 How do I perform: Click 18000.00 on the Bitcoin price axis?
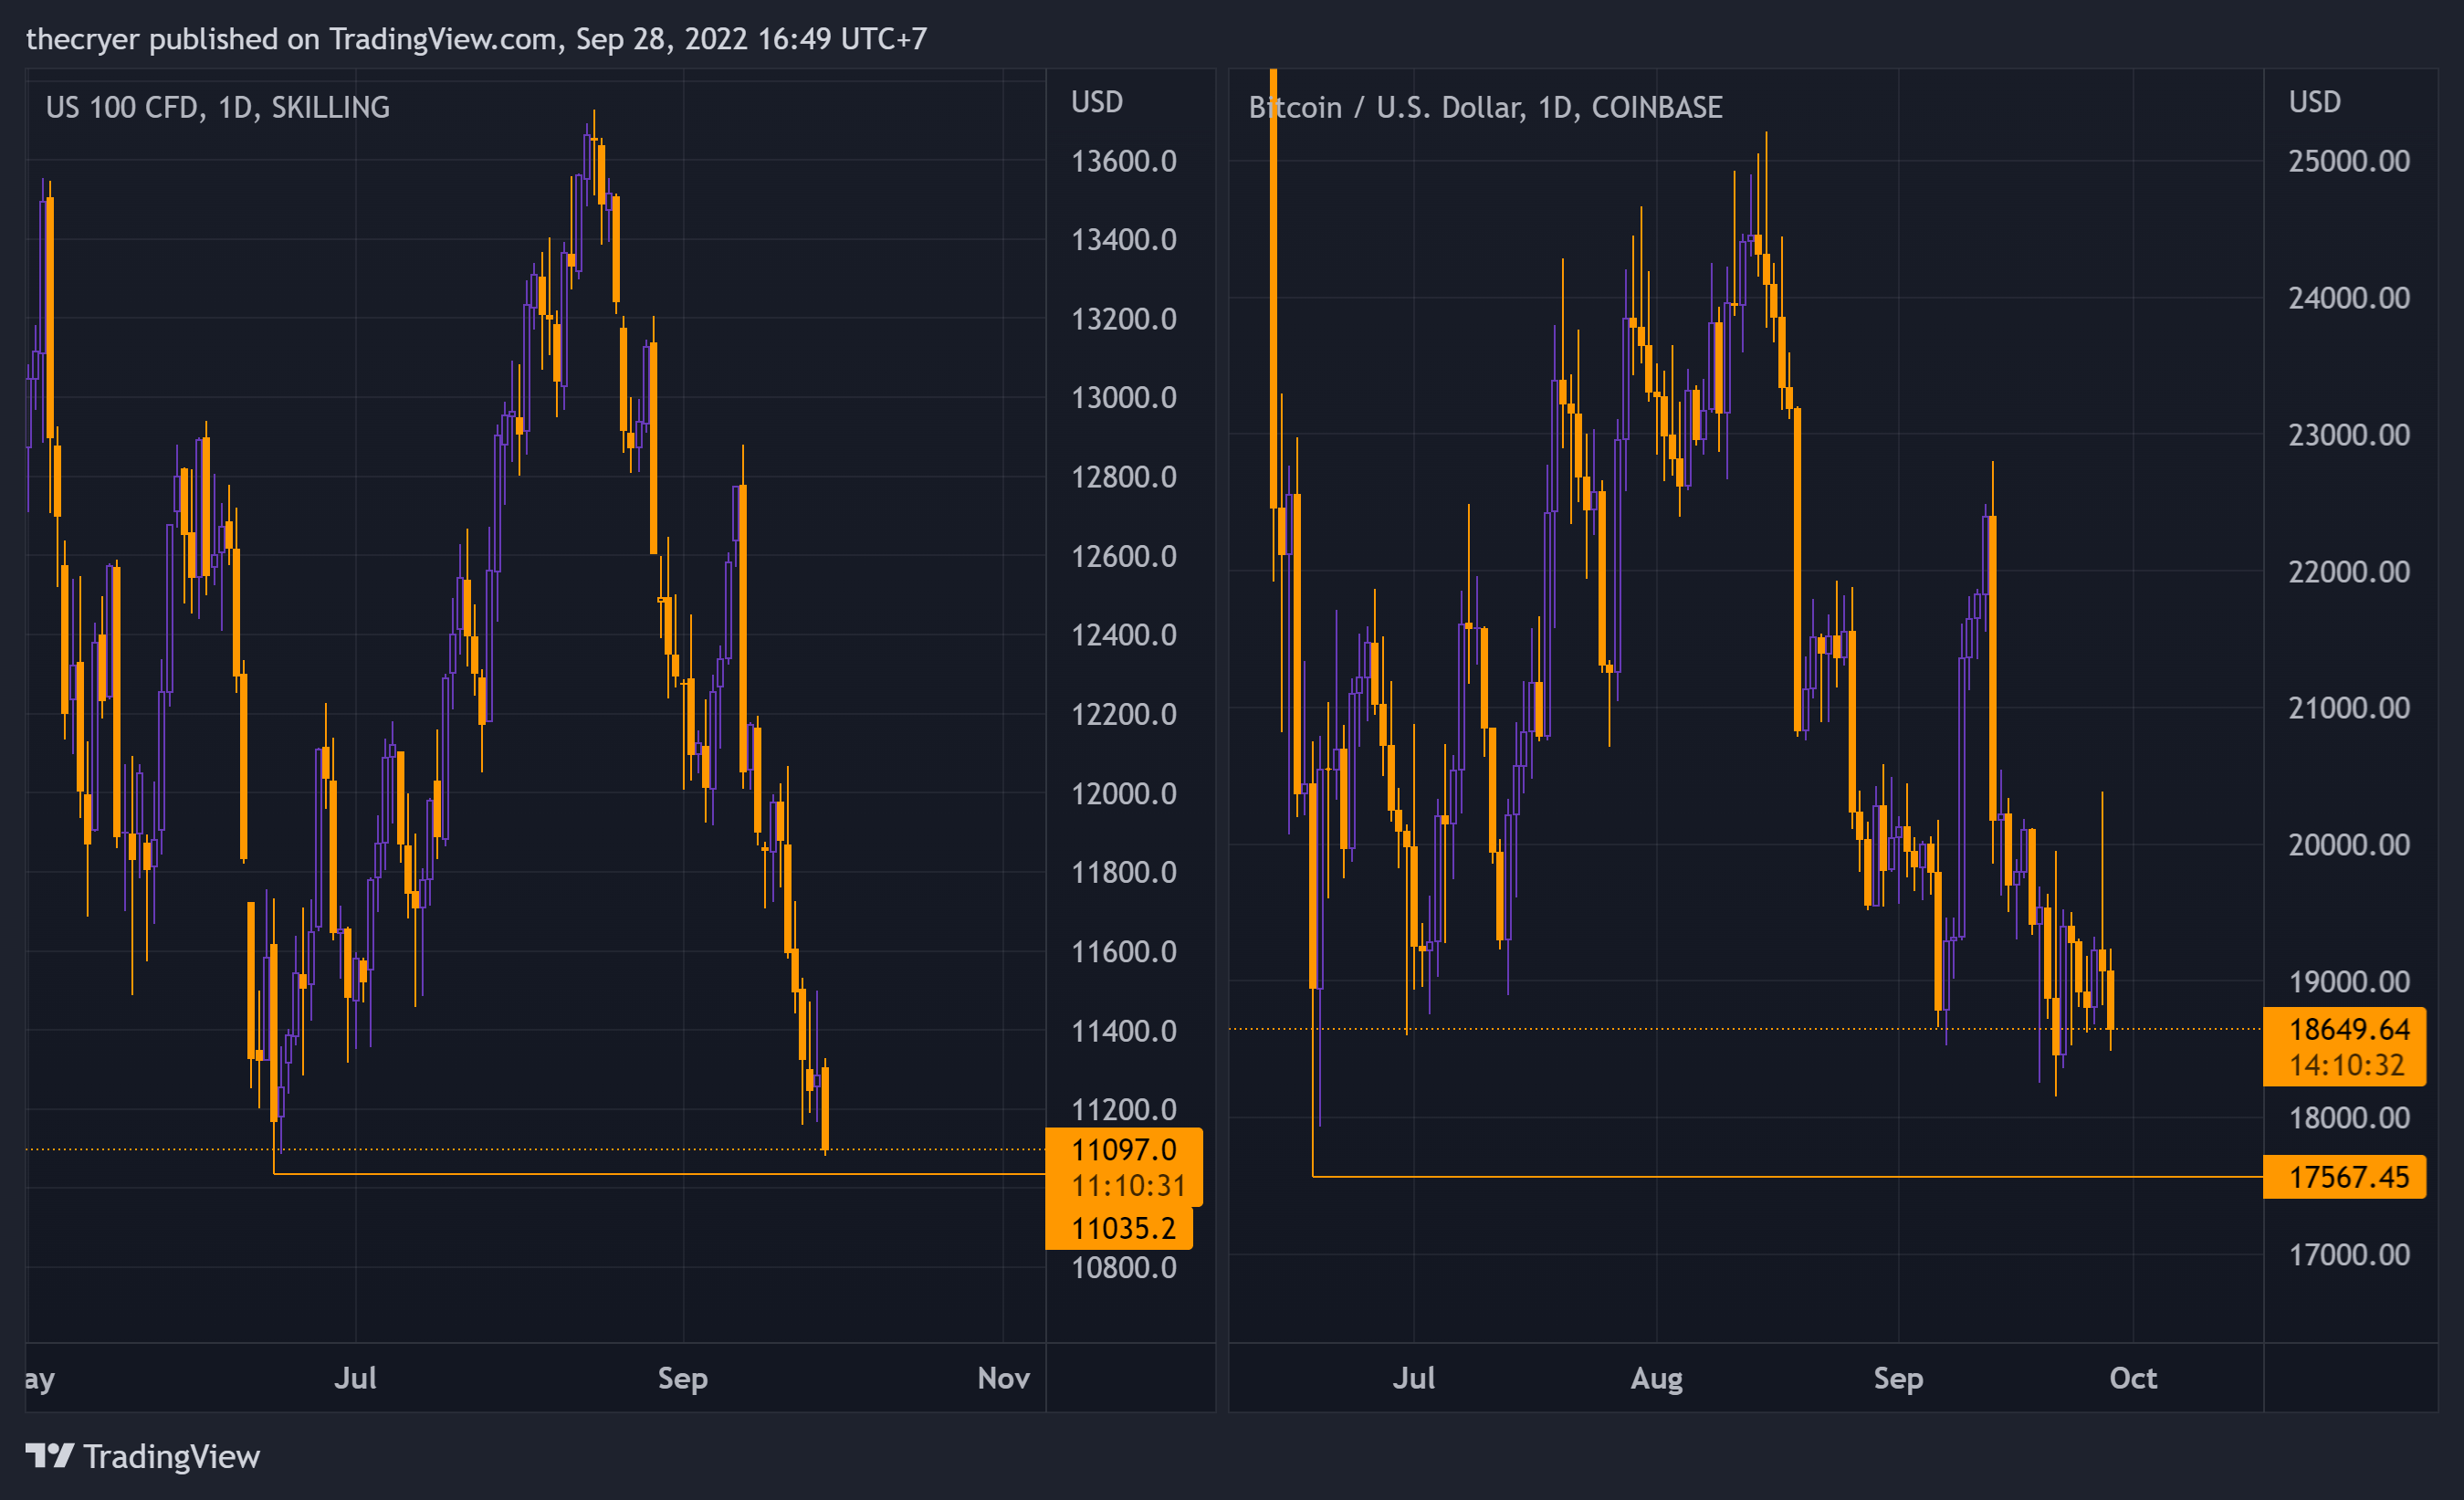point(2349,1118)
